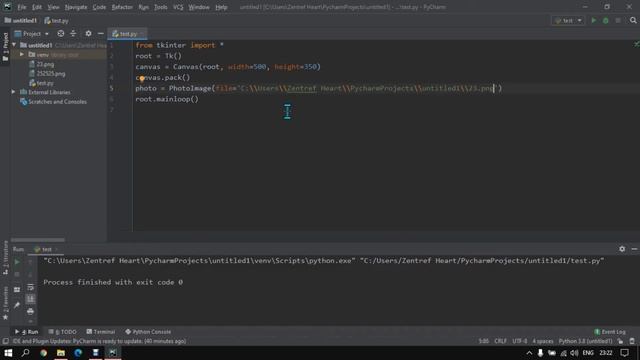Select the test tab in Run panel
This screenshot has width=640, height=360.
pos(46,249)
